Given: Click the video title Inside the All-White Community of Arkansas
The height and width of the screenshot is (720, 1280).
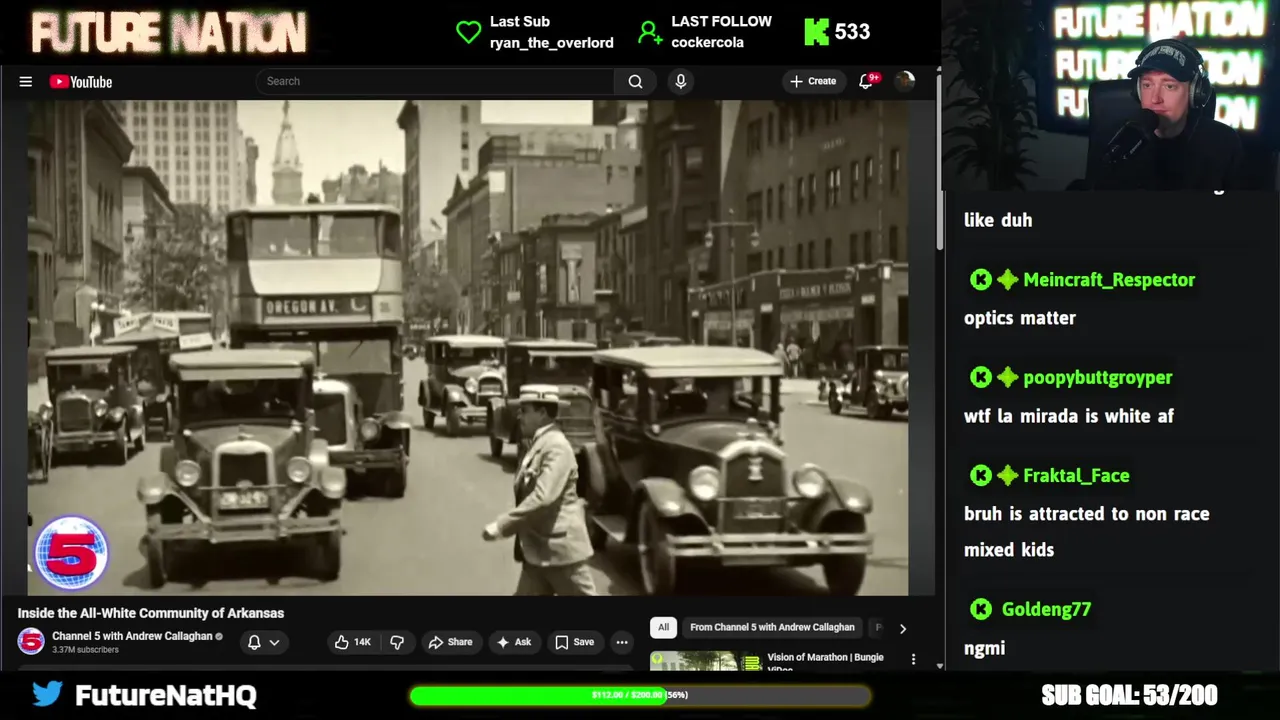Looking at the screenshot, I should tap(150, 613).
